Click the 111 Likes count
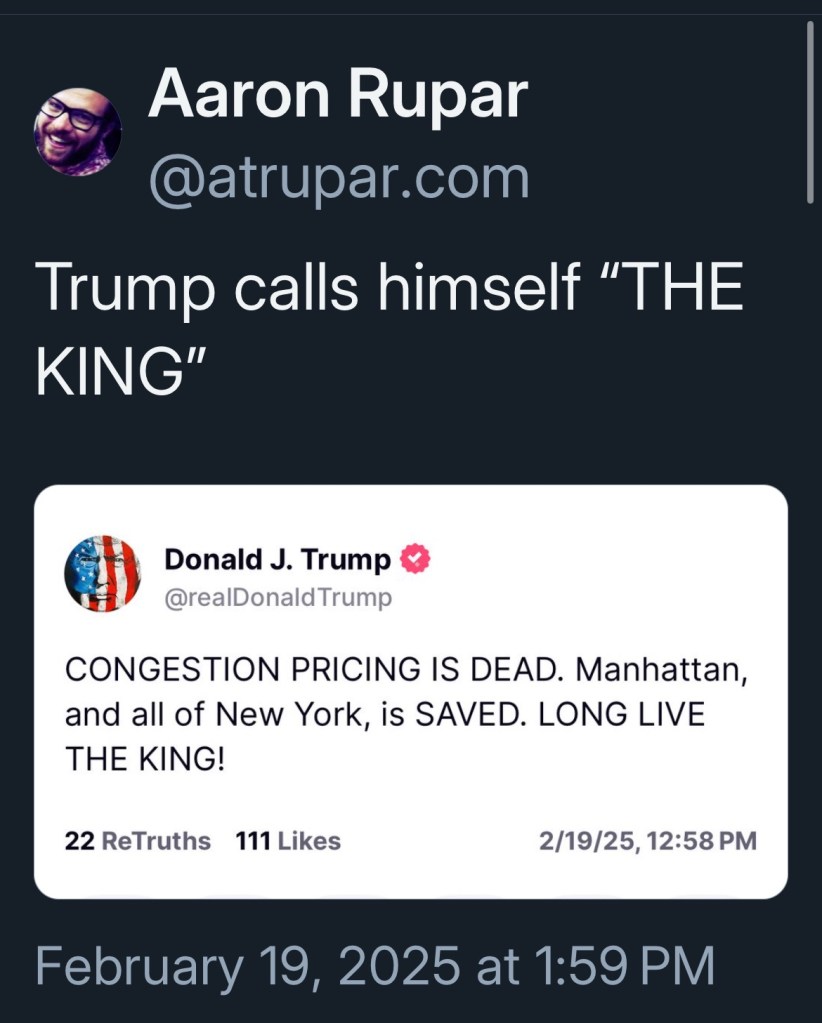Image resolution: width=822 pixels, height=1023 pixels. [288, 841]
